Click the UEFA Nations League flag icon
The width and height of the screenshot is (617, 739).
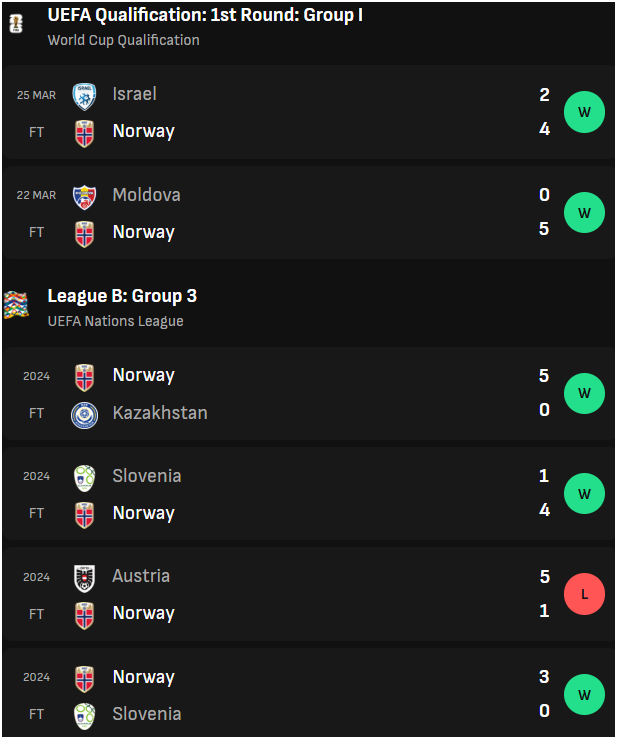click(16, 304)
